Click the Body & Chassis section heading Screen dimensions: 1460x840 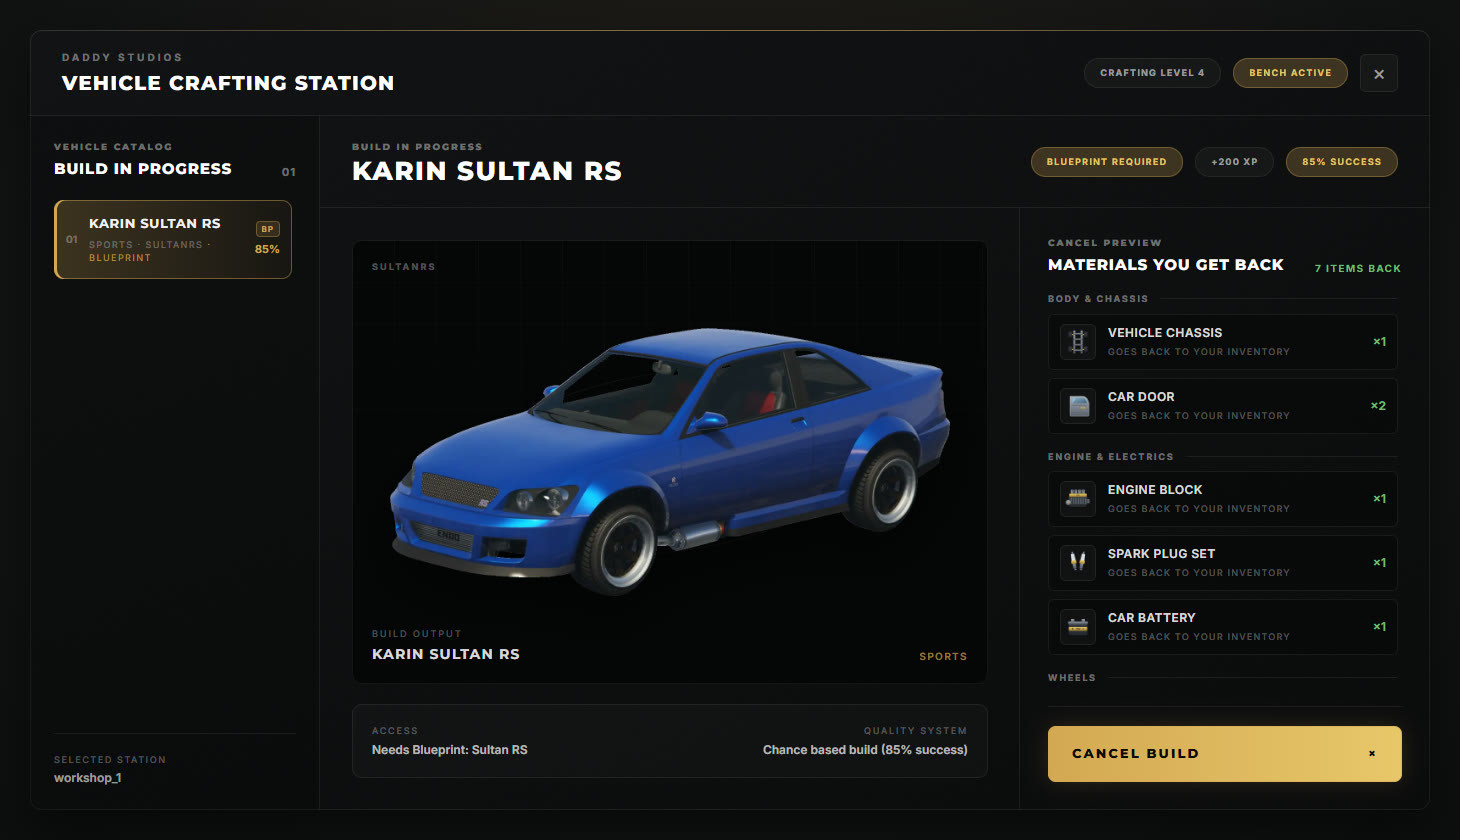[x=1098, y=299]
